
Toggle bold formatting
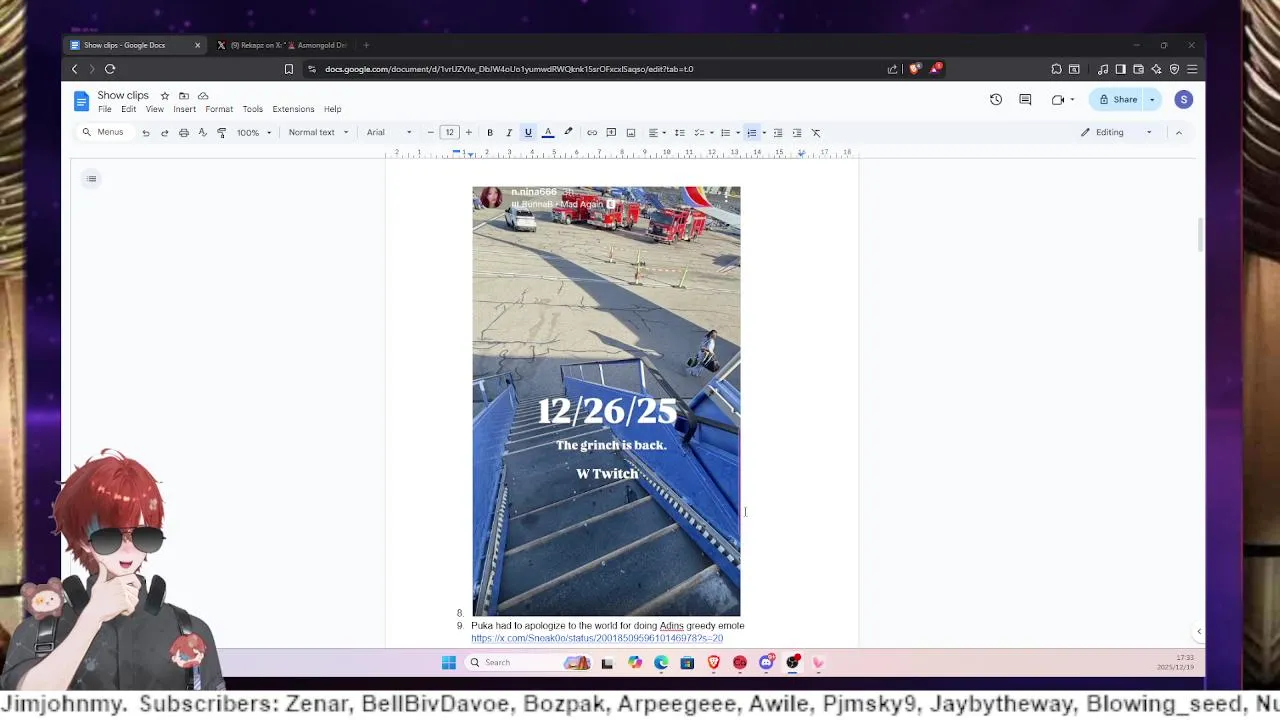coord(490,133)
